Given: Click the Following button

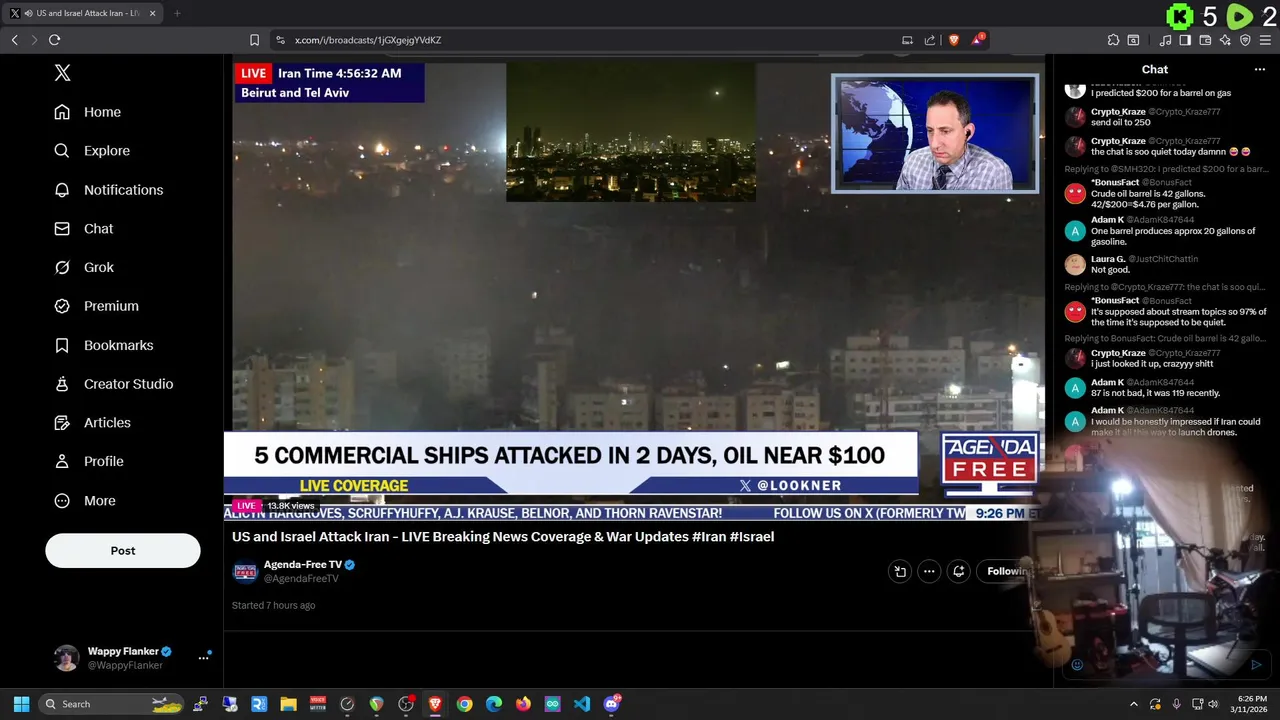Looking at the screenshot, I should pyautogui.click(x=1007, y=572).
